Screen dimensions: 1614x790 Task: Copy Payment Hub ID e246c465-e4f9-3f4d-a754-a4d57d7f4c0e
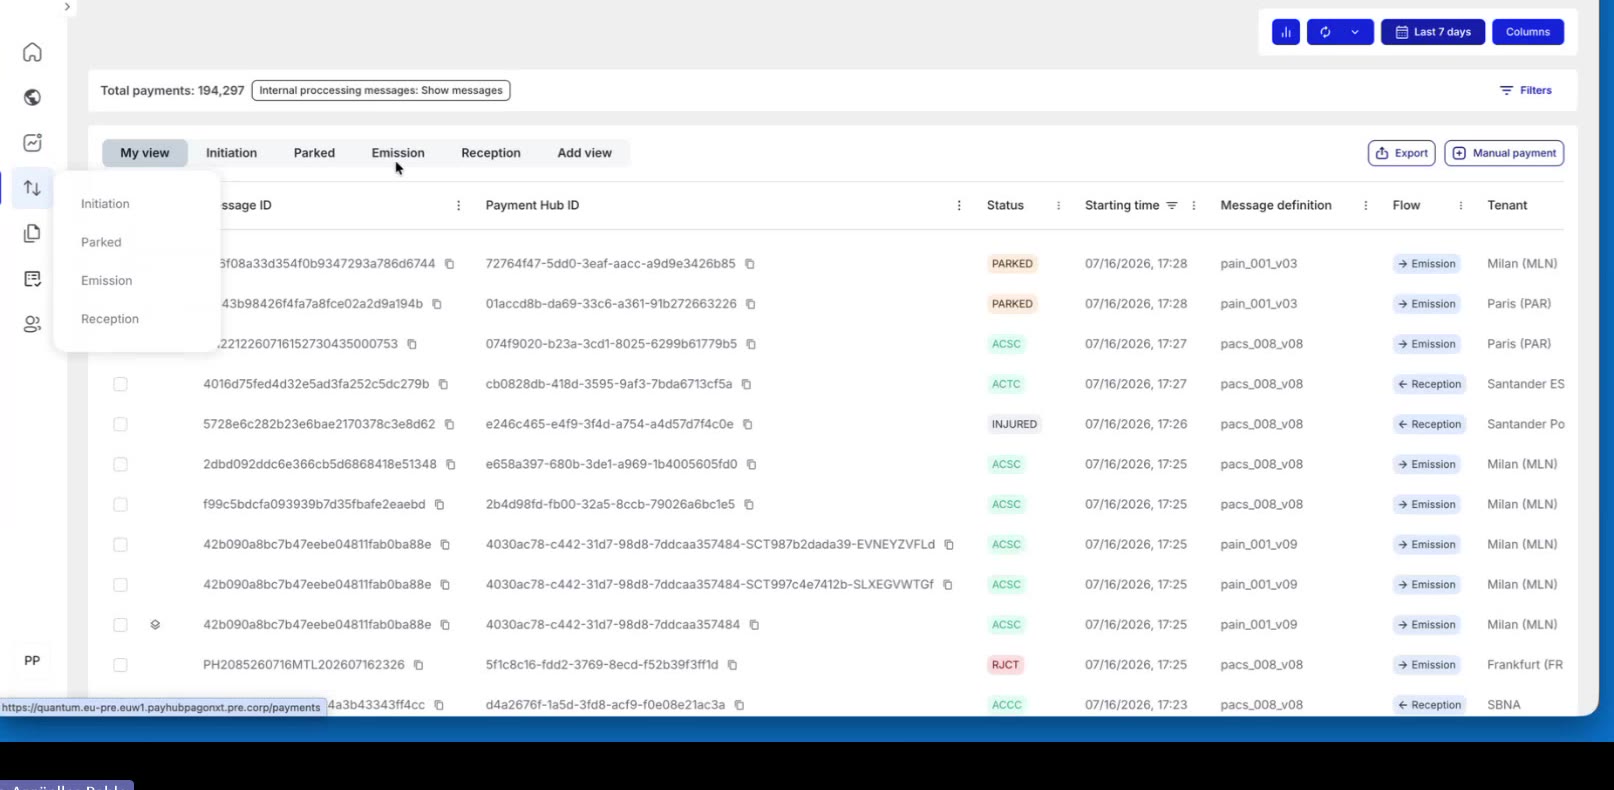747,424
